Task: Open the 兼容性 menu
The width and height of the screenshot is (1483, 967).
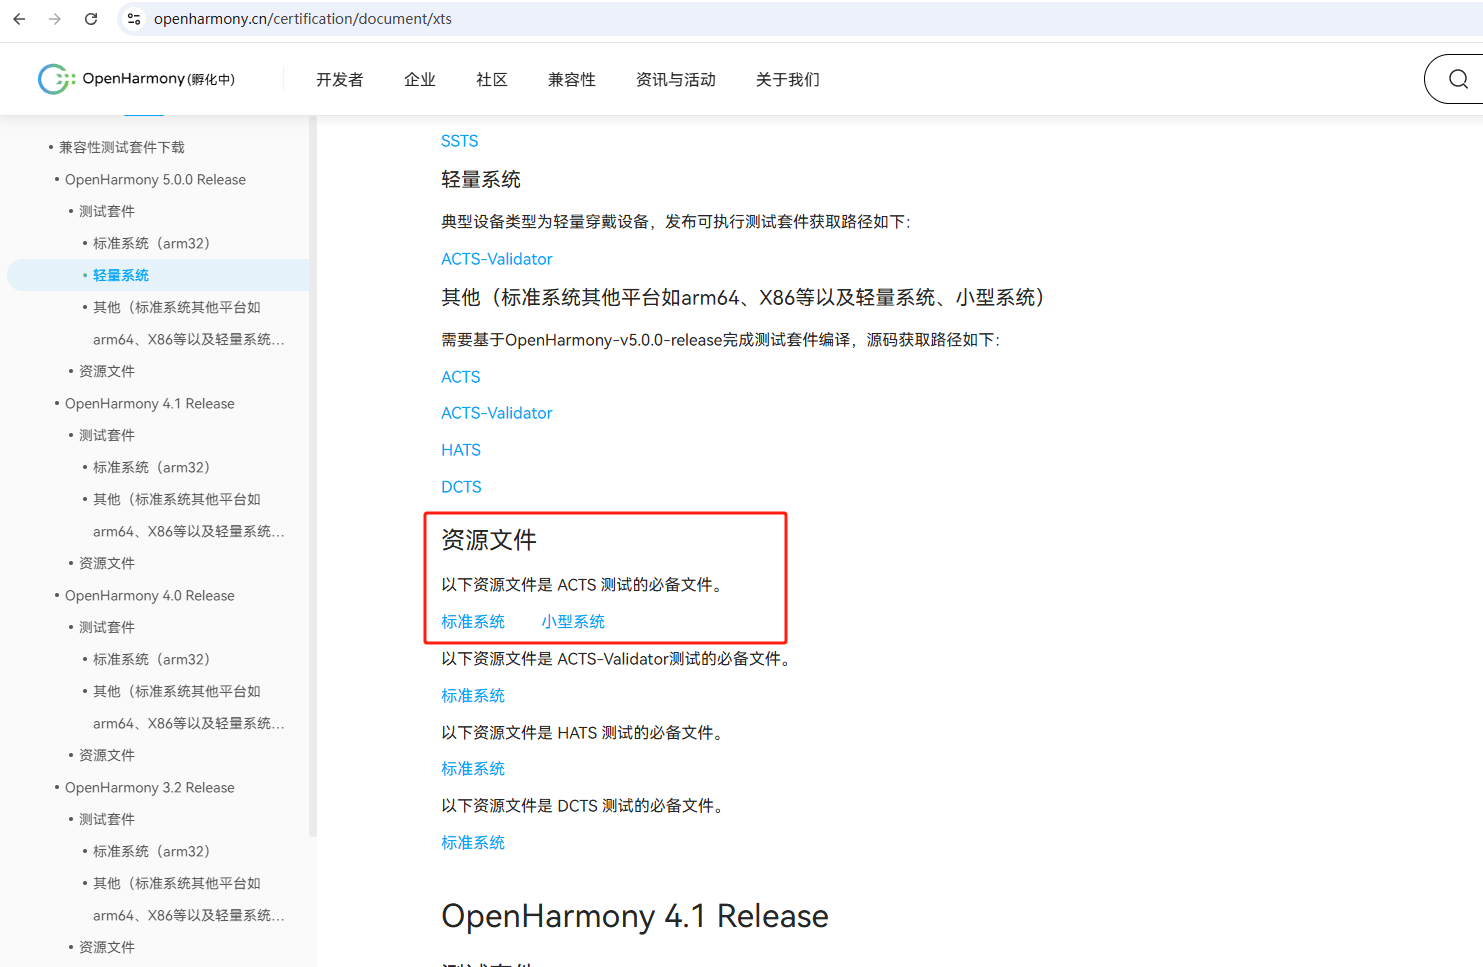Action: click(572, 80)
